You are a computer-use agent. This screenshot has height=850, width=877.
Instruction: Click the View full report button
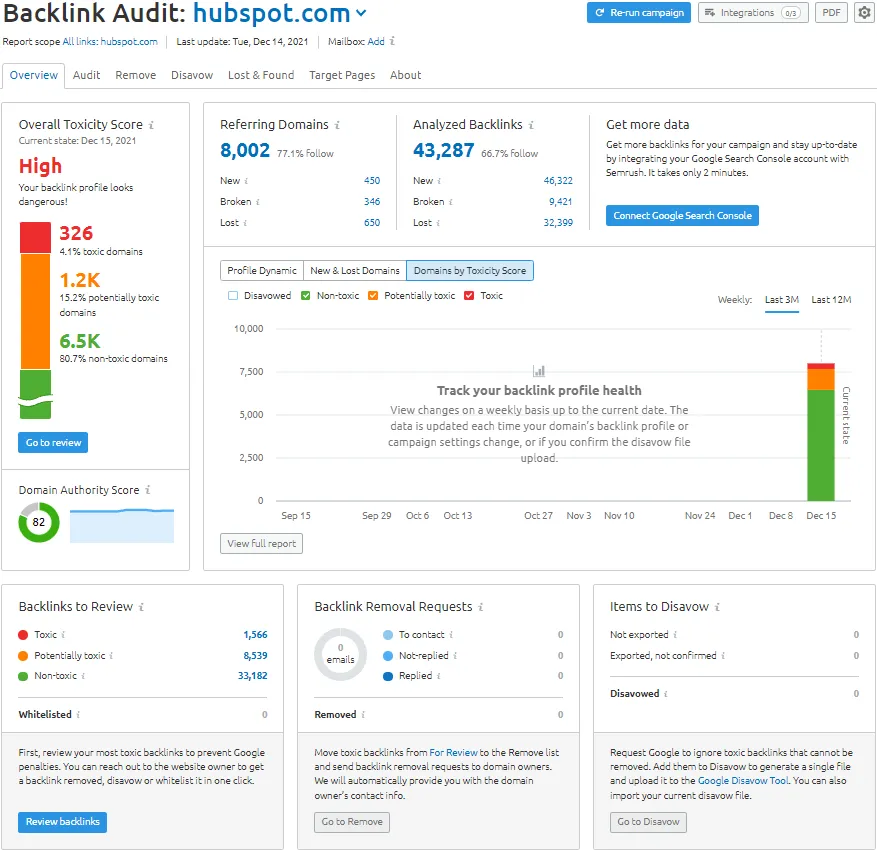(261, 544)
